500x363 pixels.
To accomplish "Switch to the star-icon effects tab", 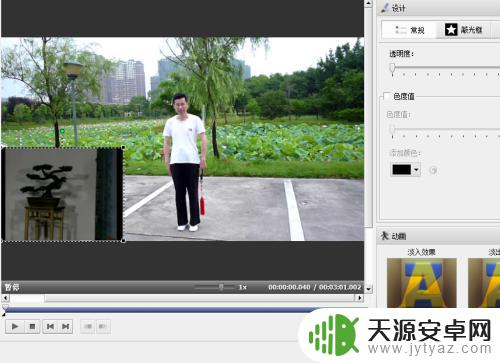I will 465,30.
